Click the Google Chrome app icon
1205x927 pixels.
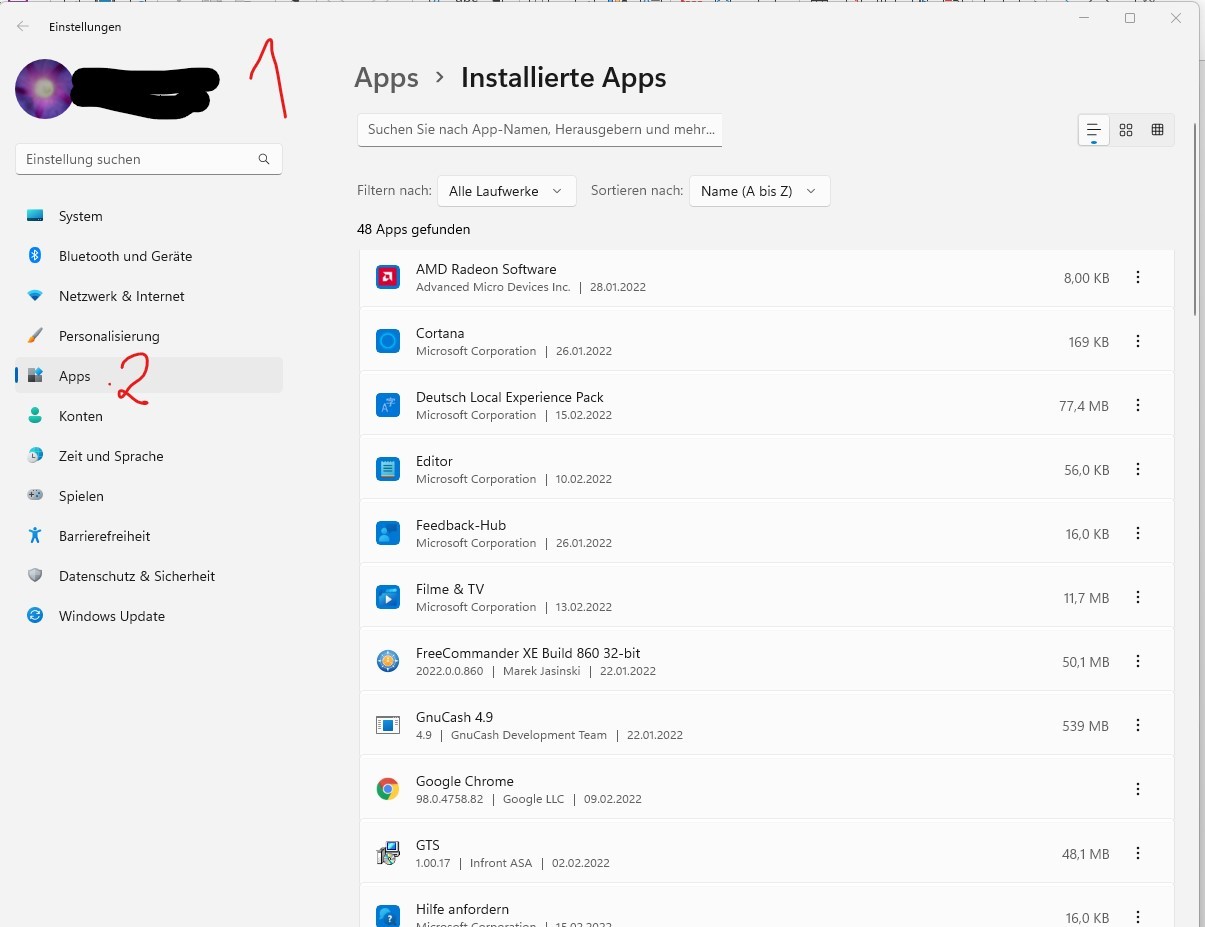pos(388,789)
